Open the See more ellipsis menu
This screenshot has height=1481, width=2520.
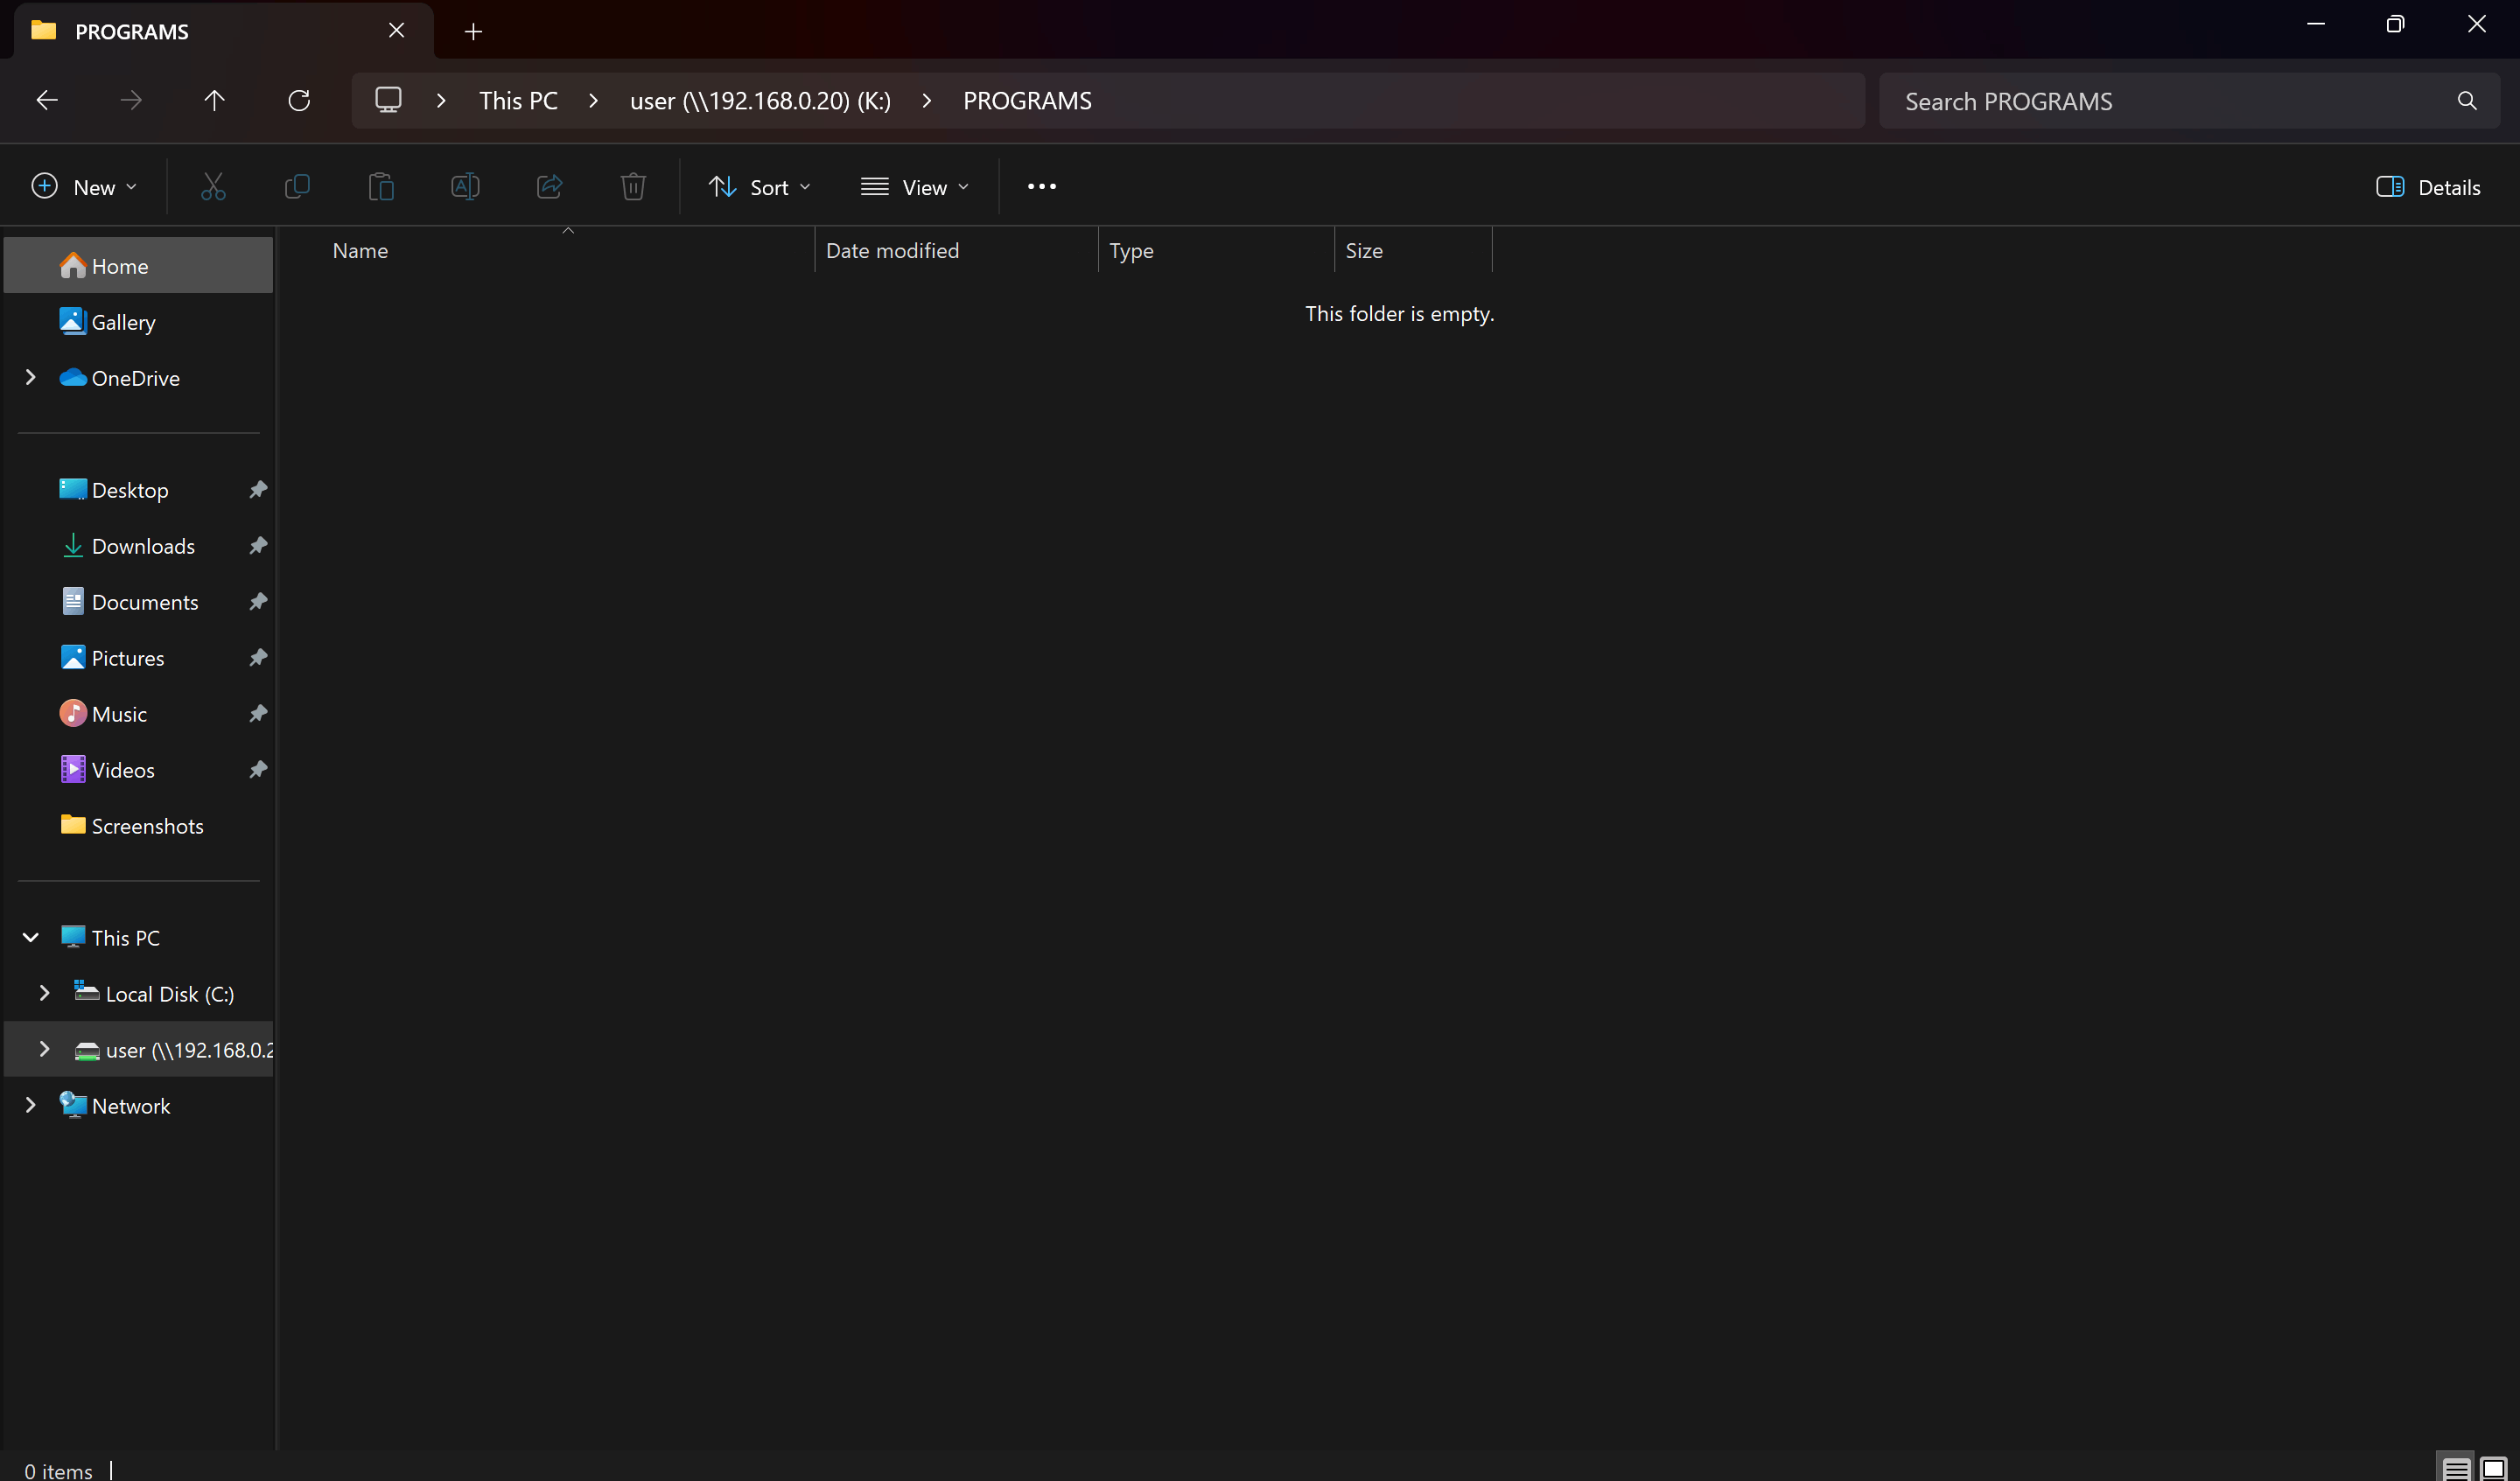coord(1041,187)
